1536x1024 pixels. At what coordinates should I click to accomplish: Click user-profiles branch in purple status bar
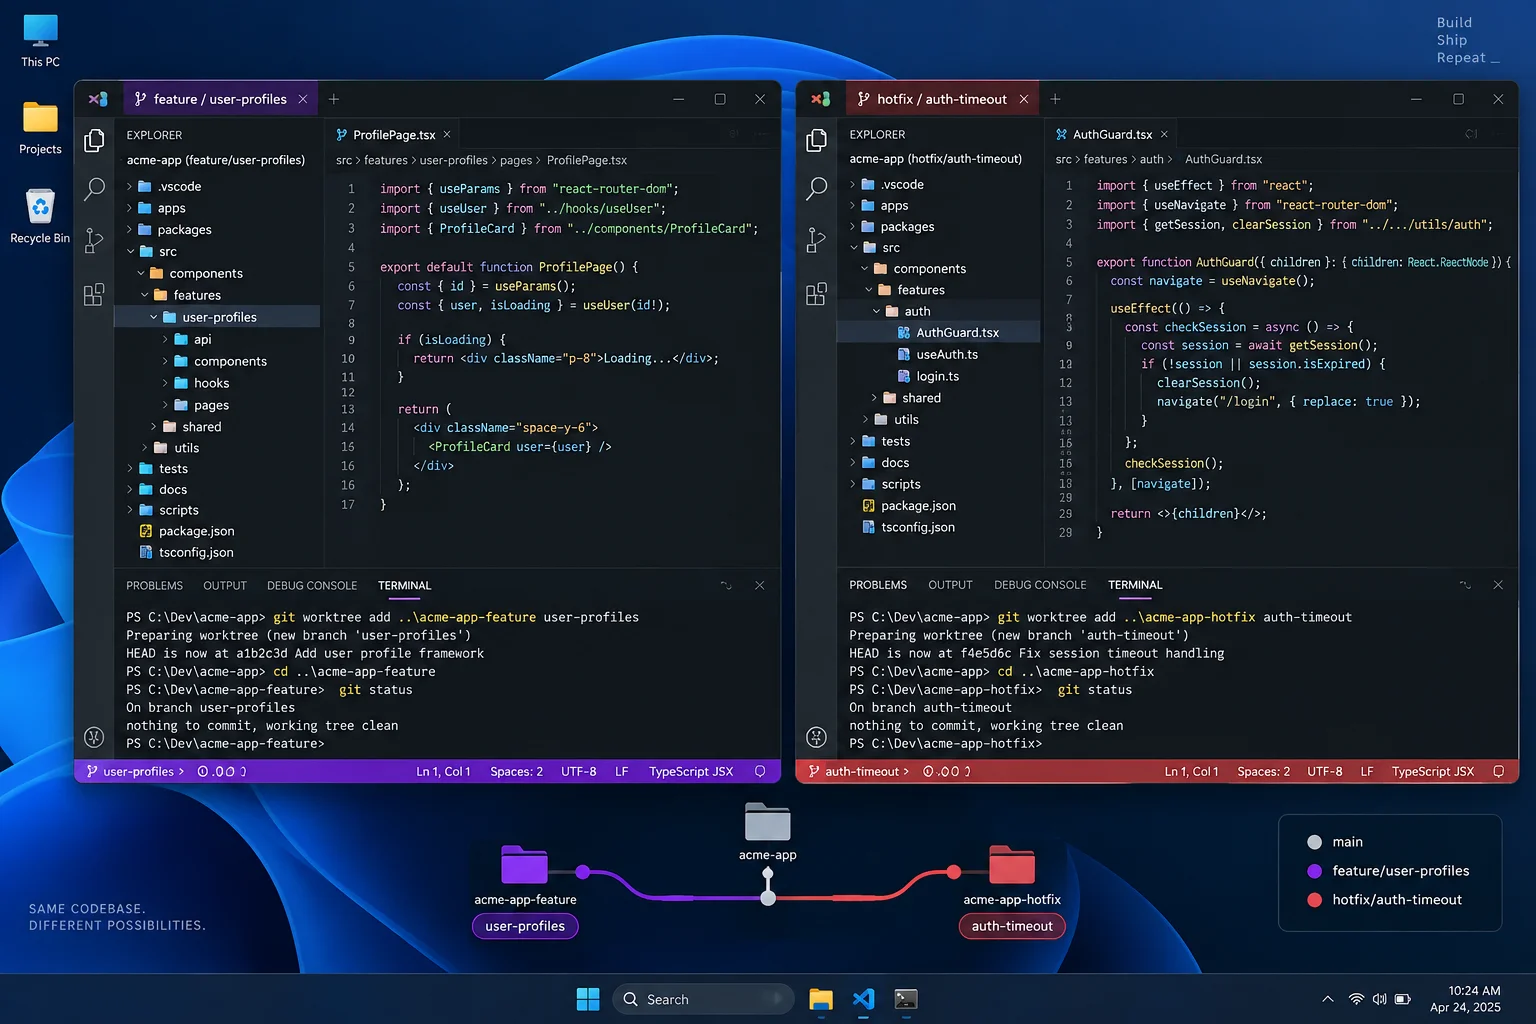136,771
